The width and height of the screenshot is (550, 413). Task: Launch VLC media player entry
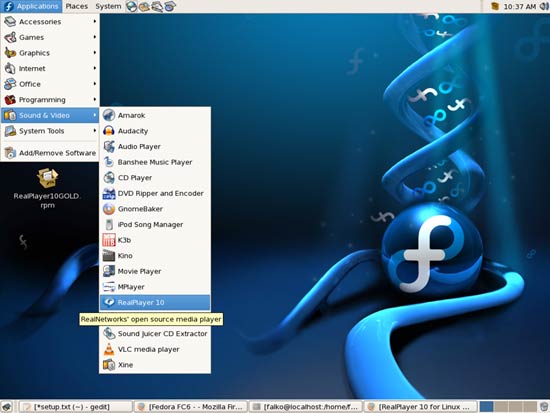click(155, 349)
